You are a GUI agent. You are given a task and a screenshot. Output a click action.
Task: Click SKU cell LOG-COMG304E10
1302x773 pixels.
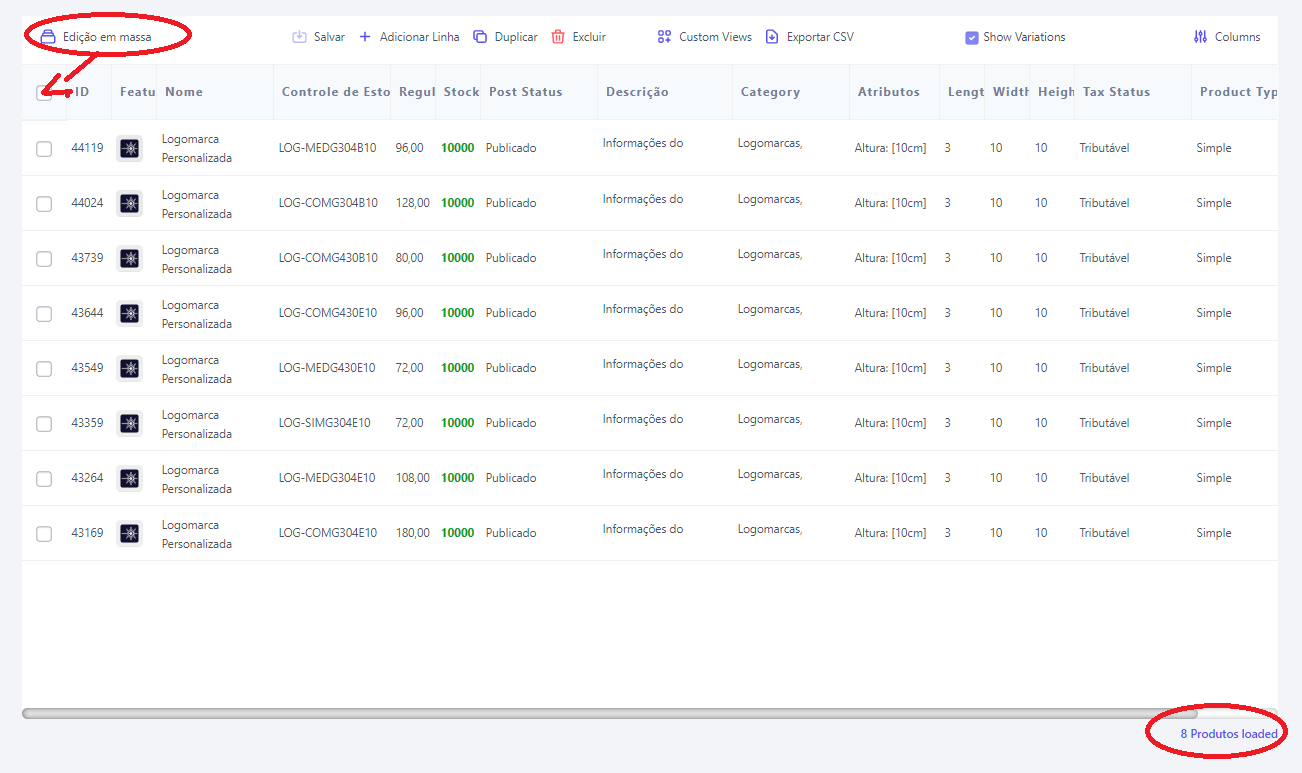(x=328, y=533)
